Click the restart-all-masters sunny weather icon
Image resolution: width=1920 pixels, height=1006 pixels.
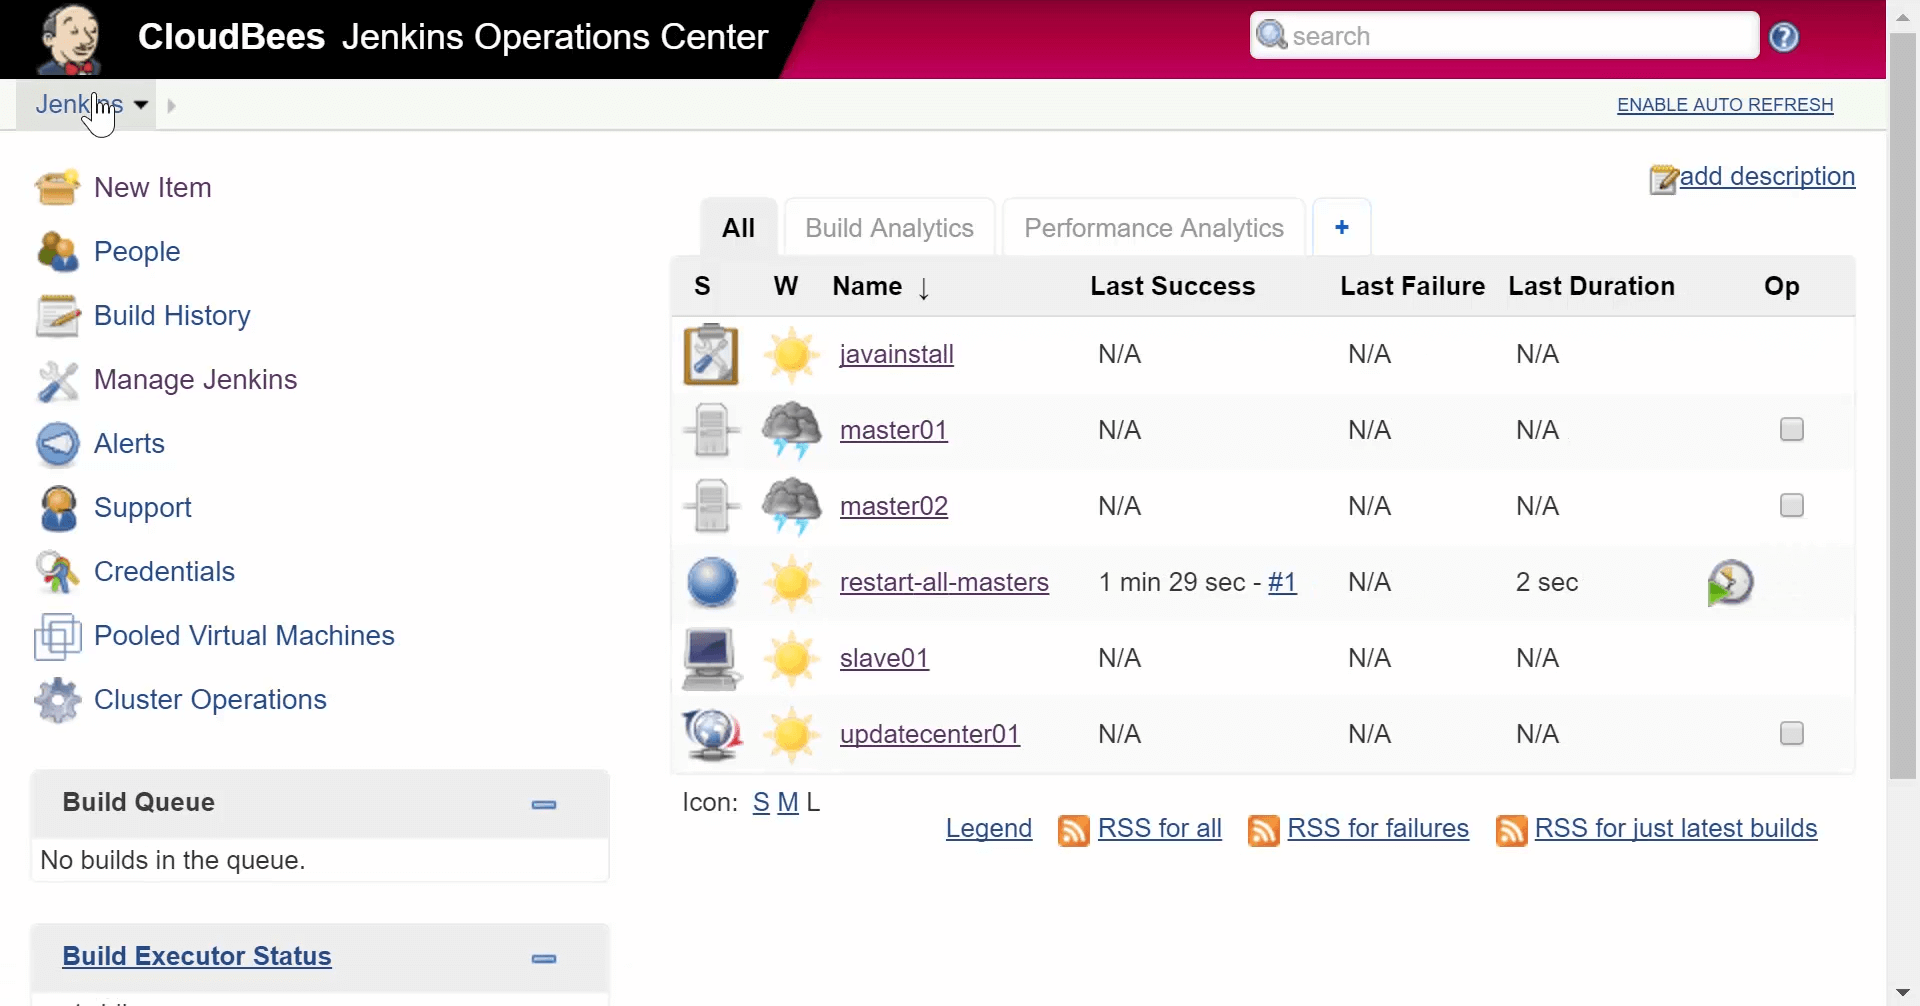792,582
